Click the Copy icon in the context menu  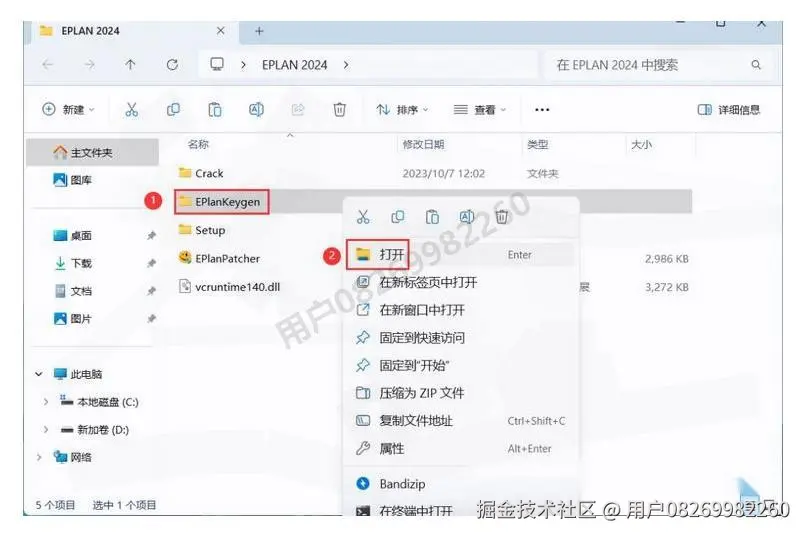[397, 217]
